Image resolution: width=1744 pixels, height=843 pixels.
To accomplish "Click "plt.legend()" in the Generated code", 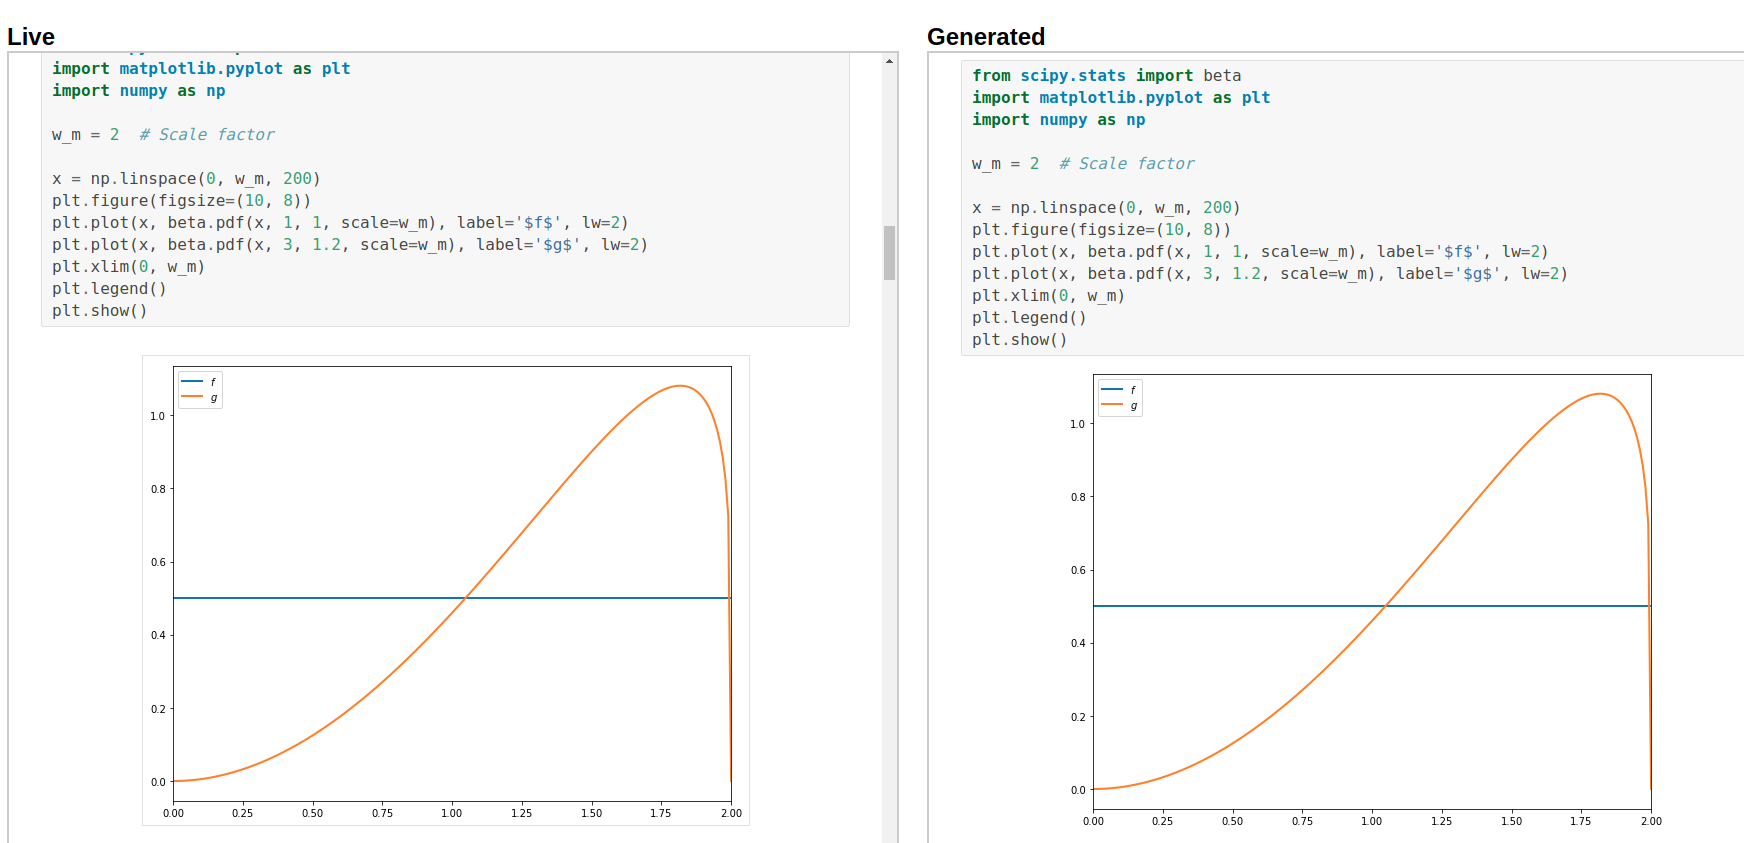I will pos(1029,318).
